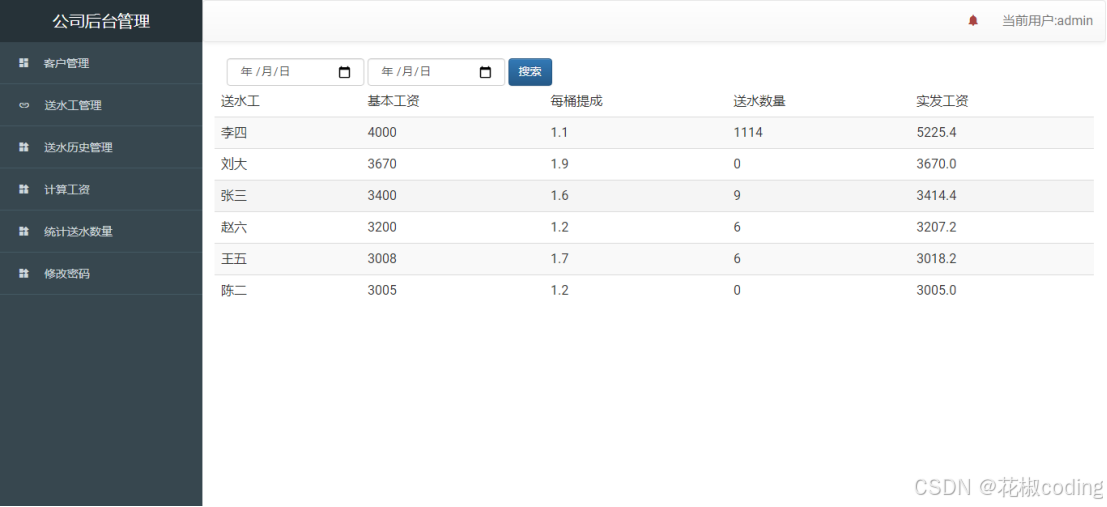
Task: Open 修改密码 menu item
Action: coord(101,273)
